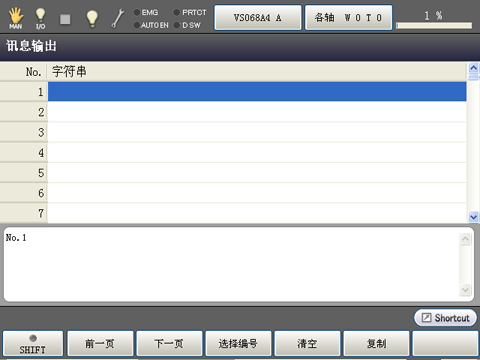480x360 pixels.
Task: Click the D SW indicator
Action: (187, 25)
